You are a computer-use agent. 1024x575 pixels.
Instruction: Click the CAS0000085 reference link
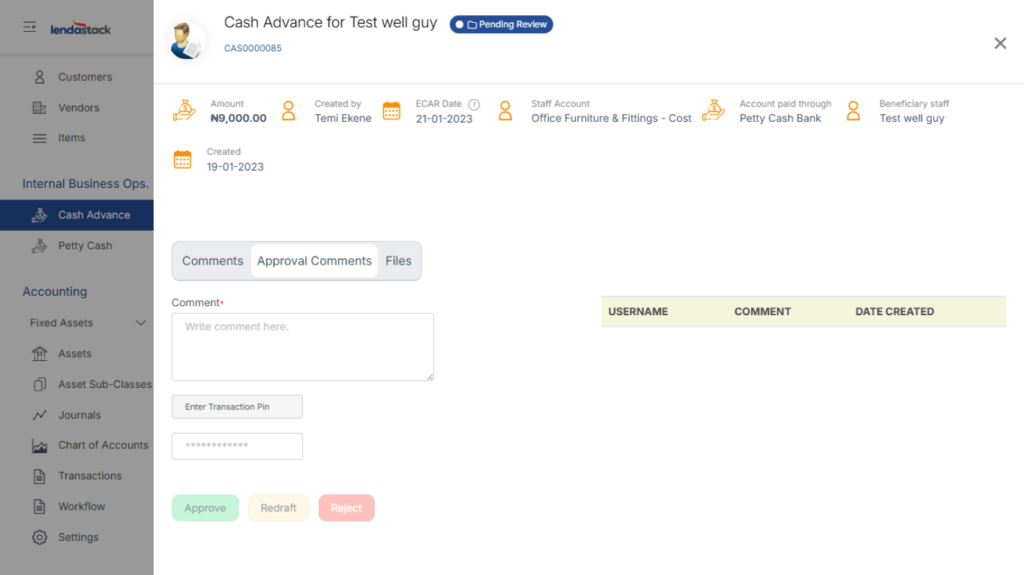pos(252,48)
